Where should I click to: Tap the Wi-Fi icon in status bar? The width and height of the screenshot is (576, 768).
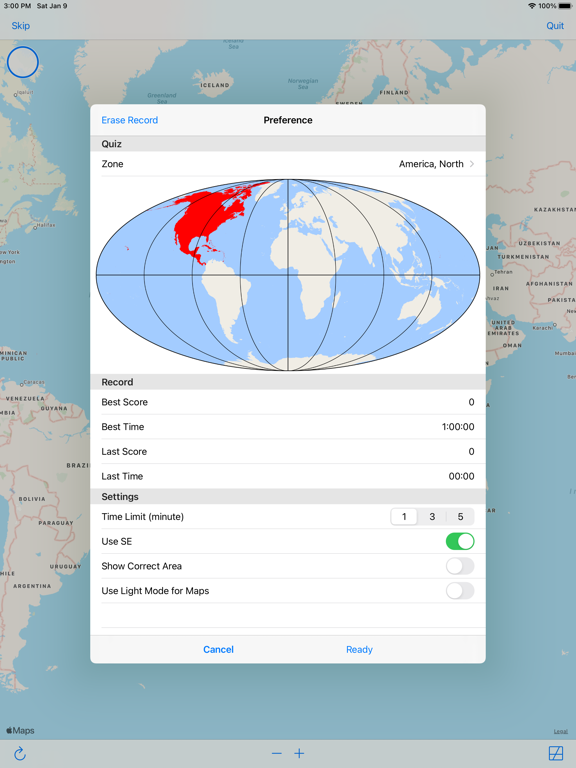pos(532,6)
